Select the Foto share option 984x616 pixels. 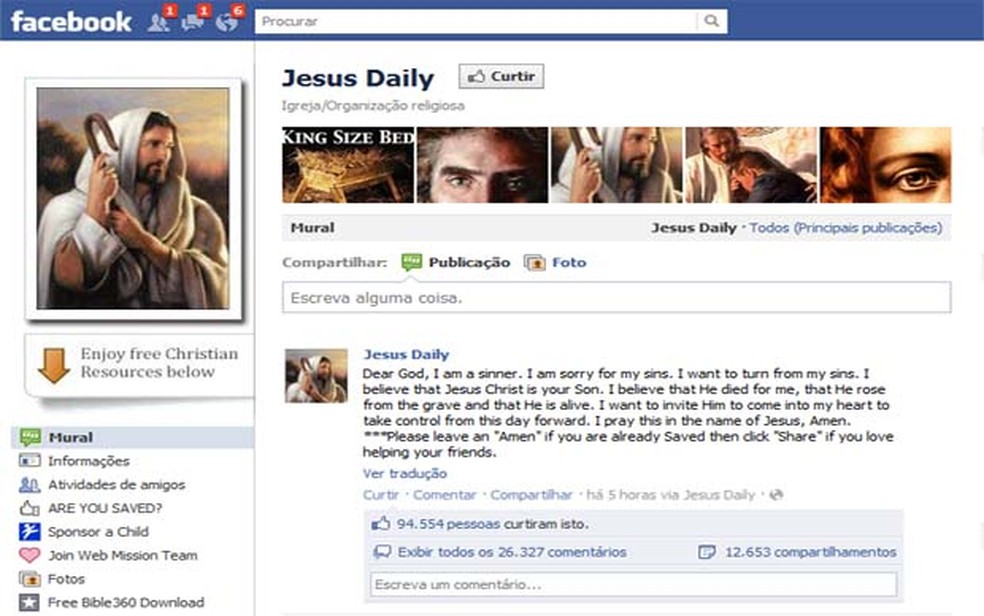click(569, 262)
